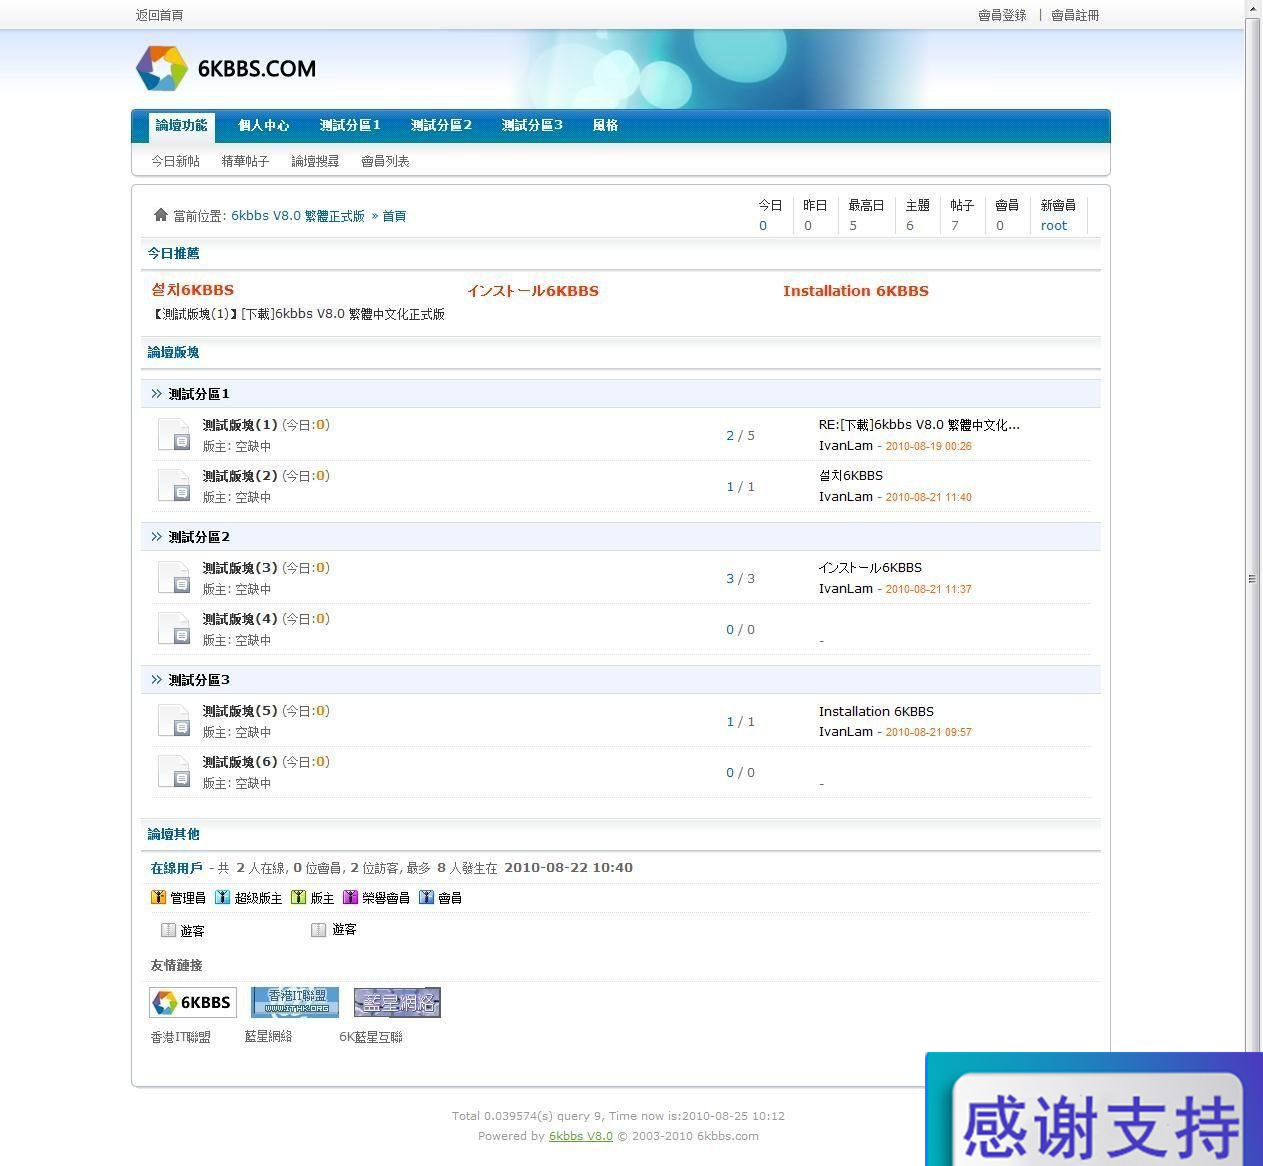Image resolution: width=1263 pixels, height=1166 pixels.
Task: View 精華帖子 in the sub menu
Action: click(x=245, y=161)
